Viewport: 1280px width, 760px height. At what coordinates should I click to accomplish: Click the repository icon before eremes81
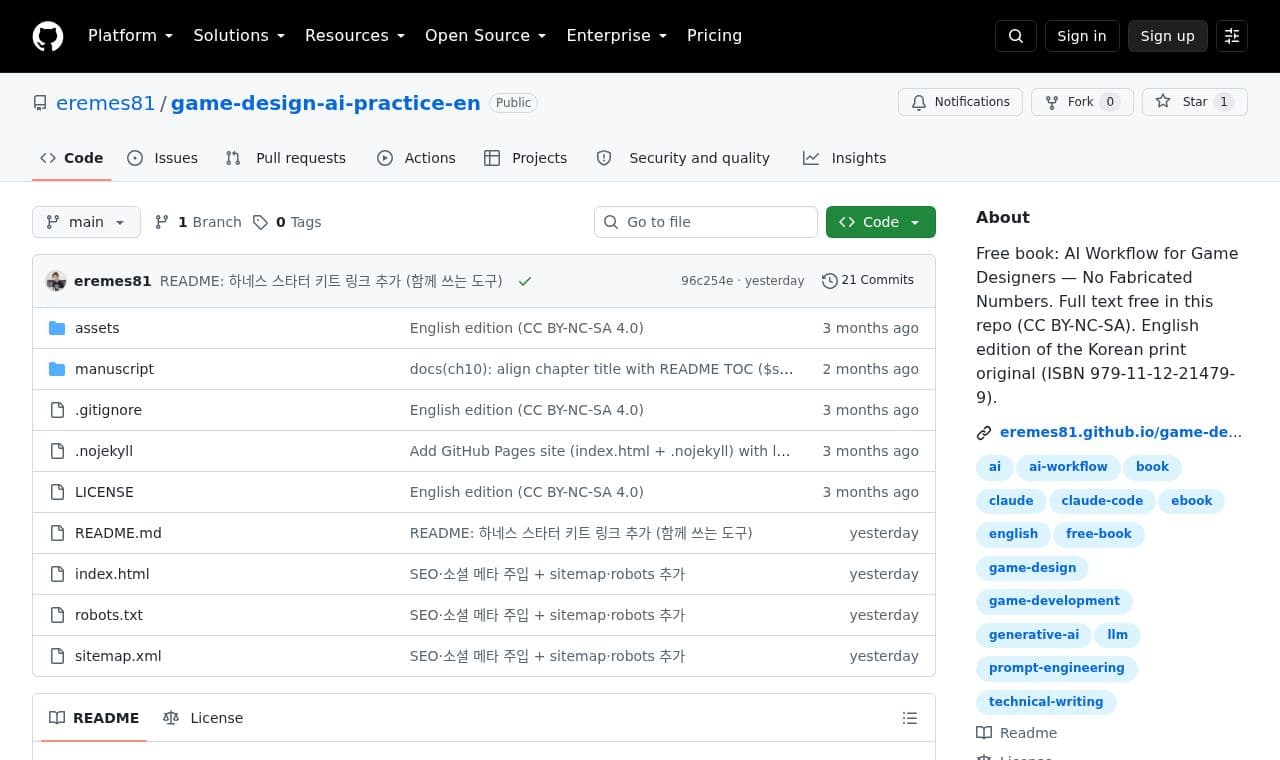tap(40, 103)
